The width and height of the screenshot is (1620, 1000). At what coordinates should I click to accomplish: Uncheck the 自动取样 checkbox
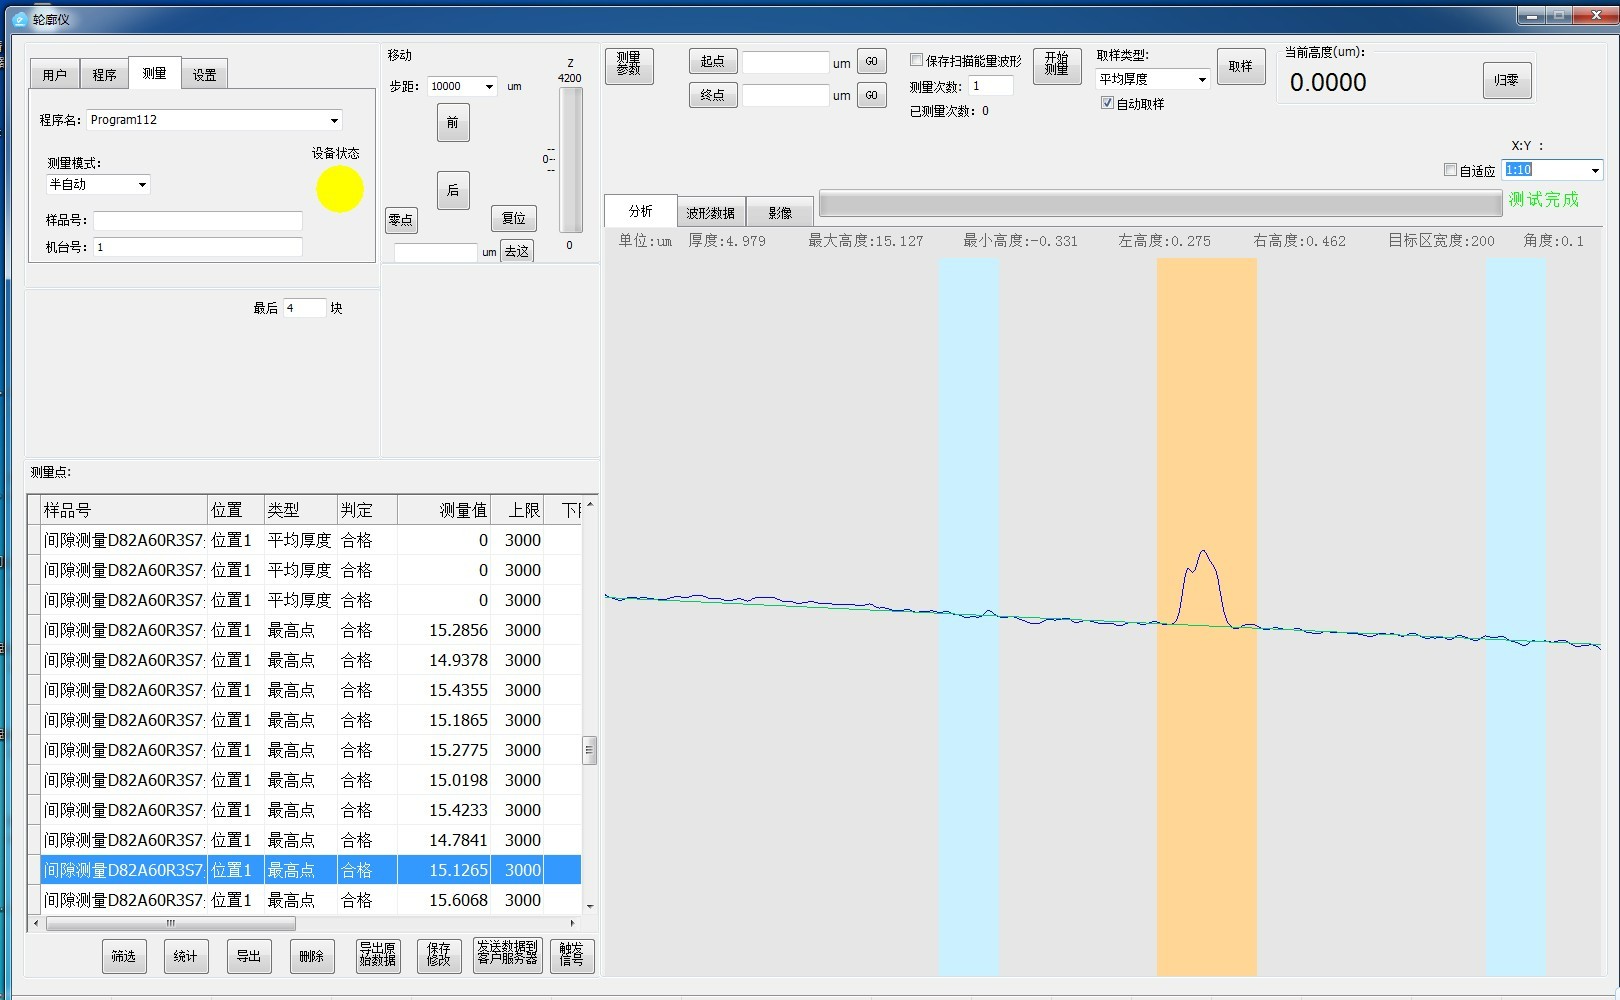coord(1107,103)
